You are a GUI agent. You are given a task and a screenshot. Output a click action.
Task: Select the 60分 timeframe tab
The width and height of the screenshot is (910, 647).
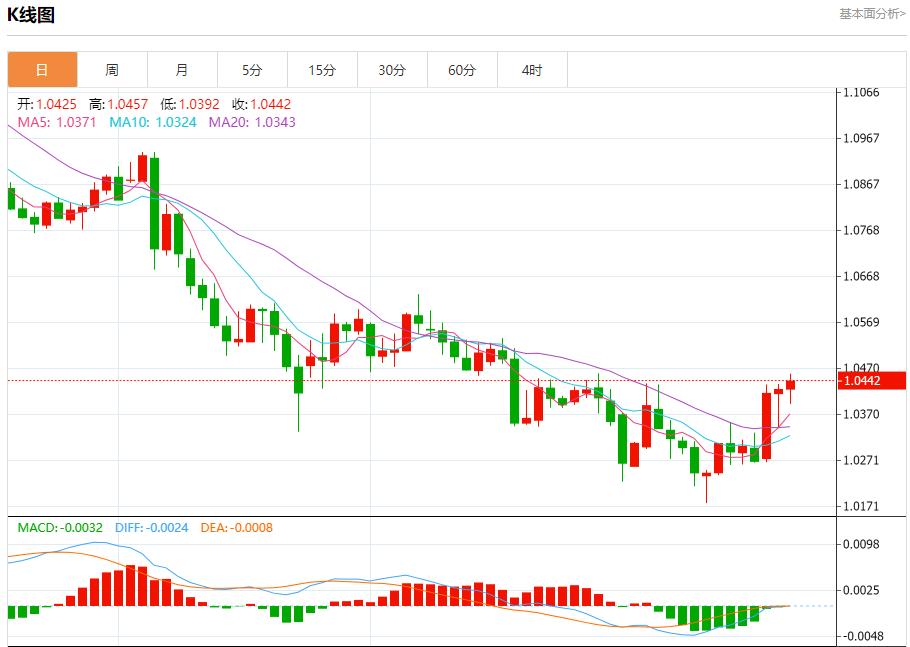pyautogui.click(x=462, y=70)
